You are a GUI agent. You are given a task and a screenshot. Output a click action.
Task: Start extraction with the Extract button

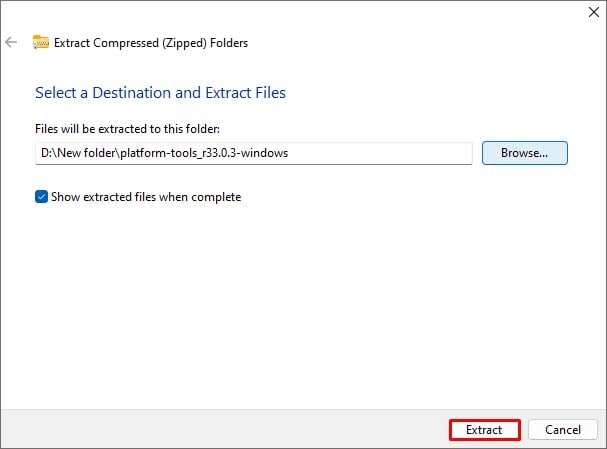pos(485,430)
